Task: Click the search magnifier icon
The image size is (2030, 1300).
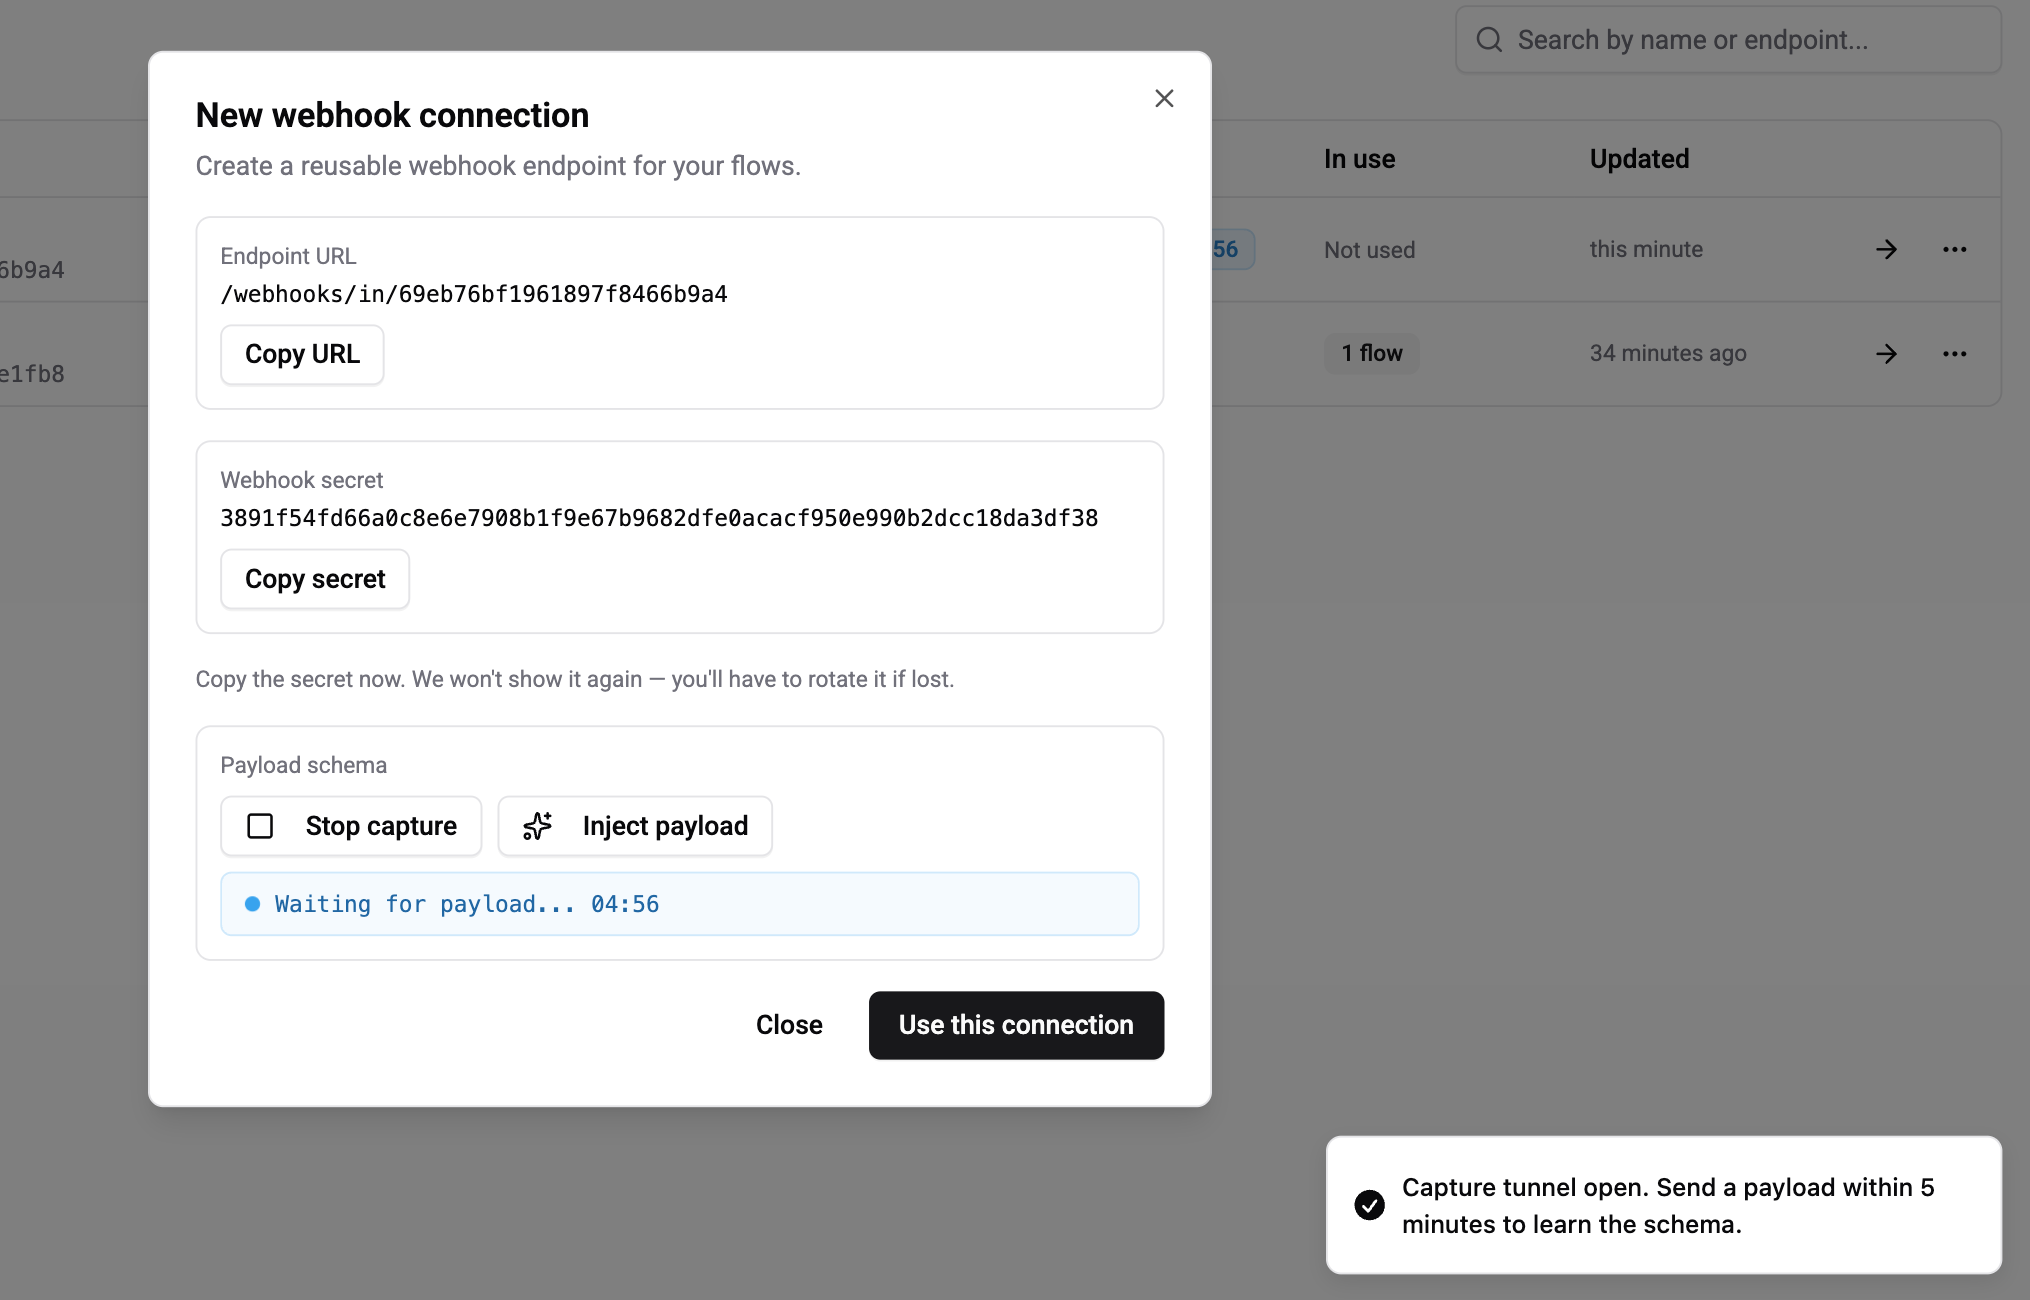Action: pos(1489,38)
